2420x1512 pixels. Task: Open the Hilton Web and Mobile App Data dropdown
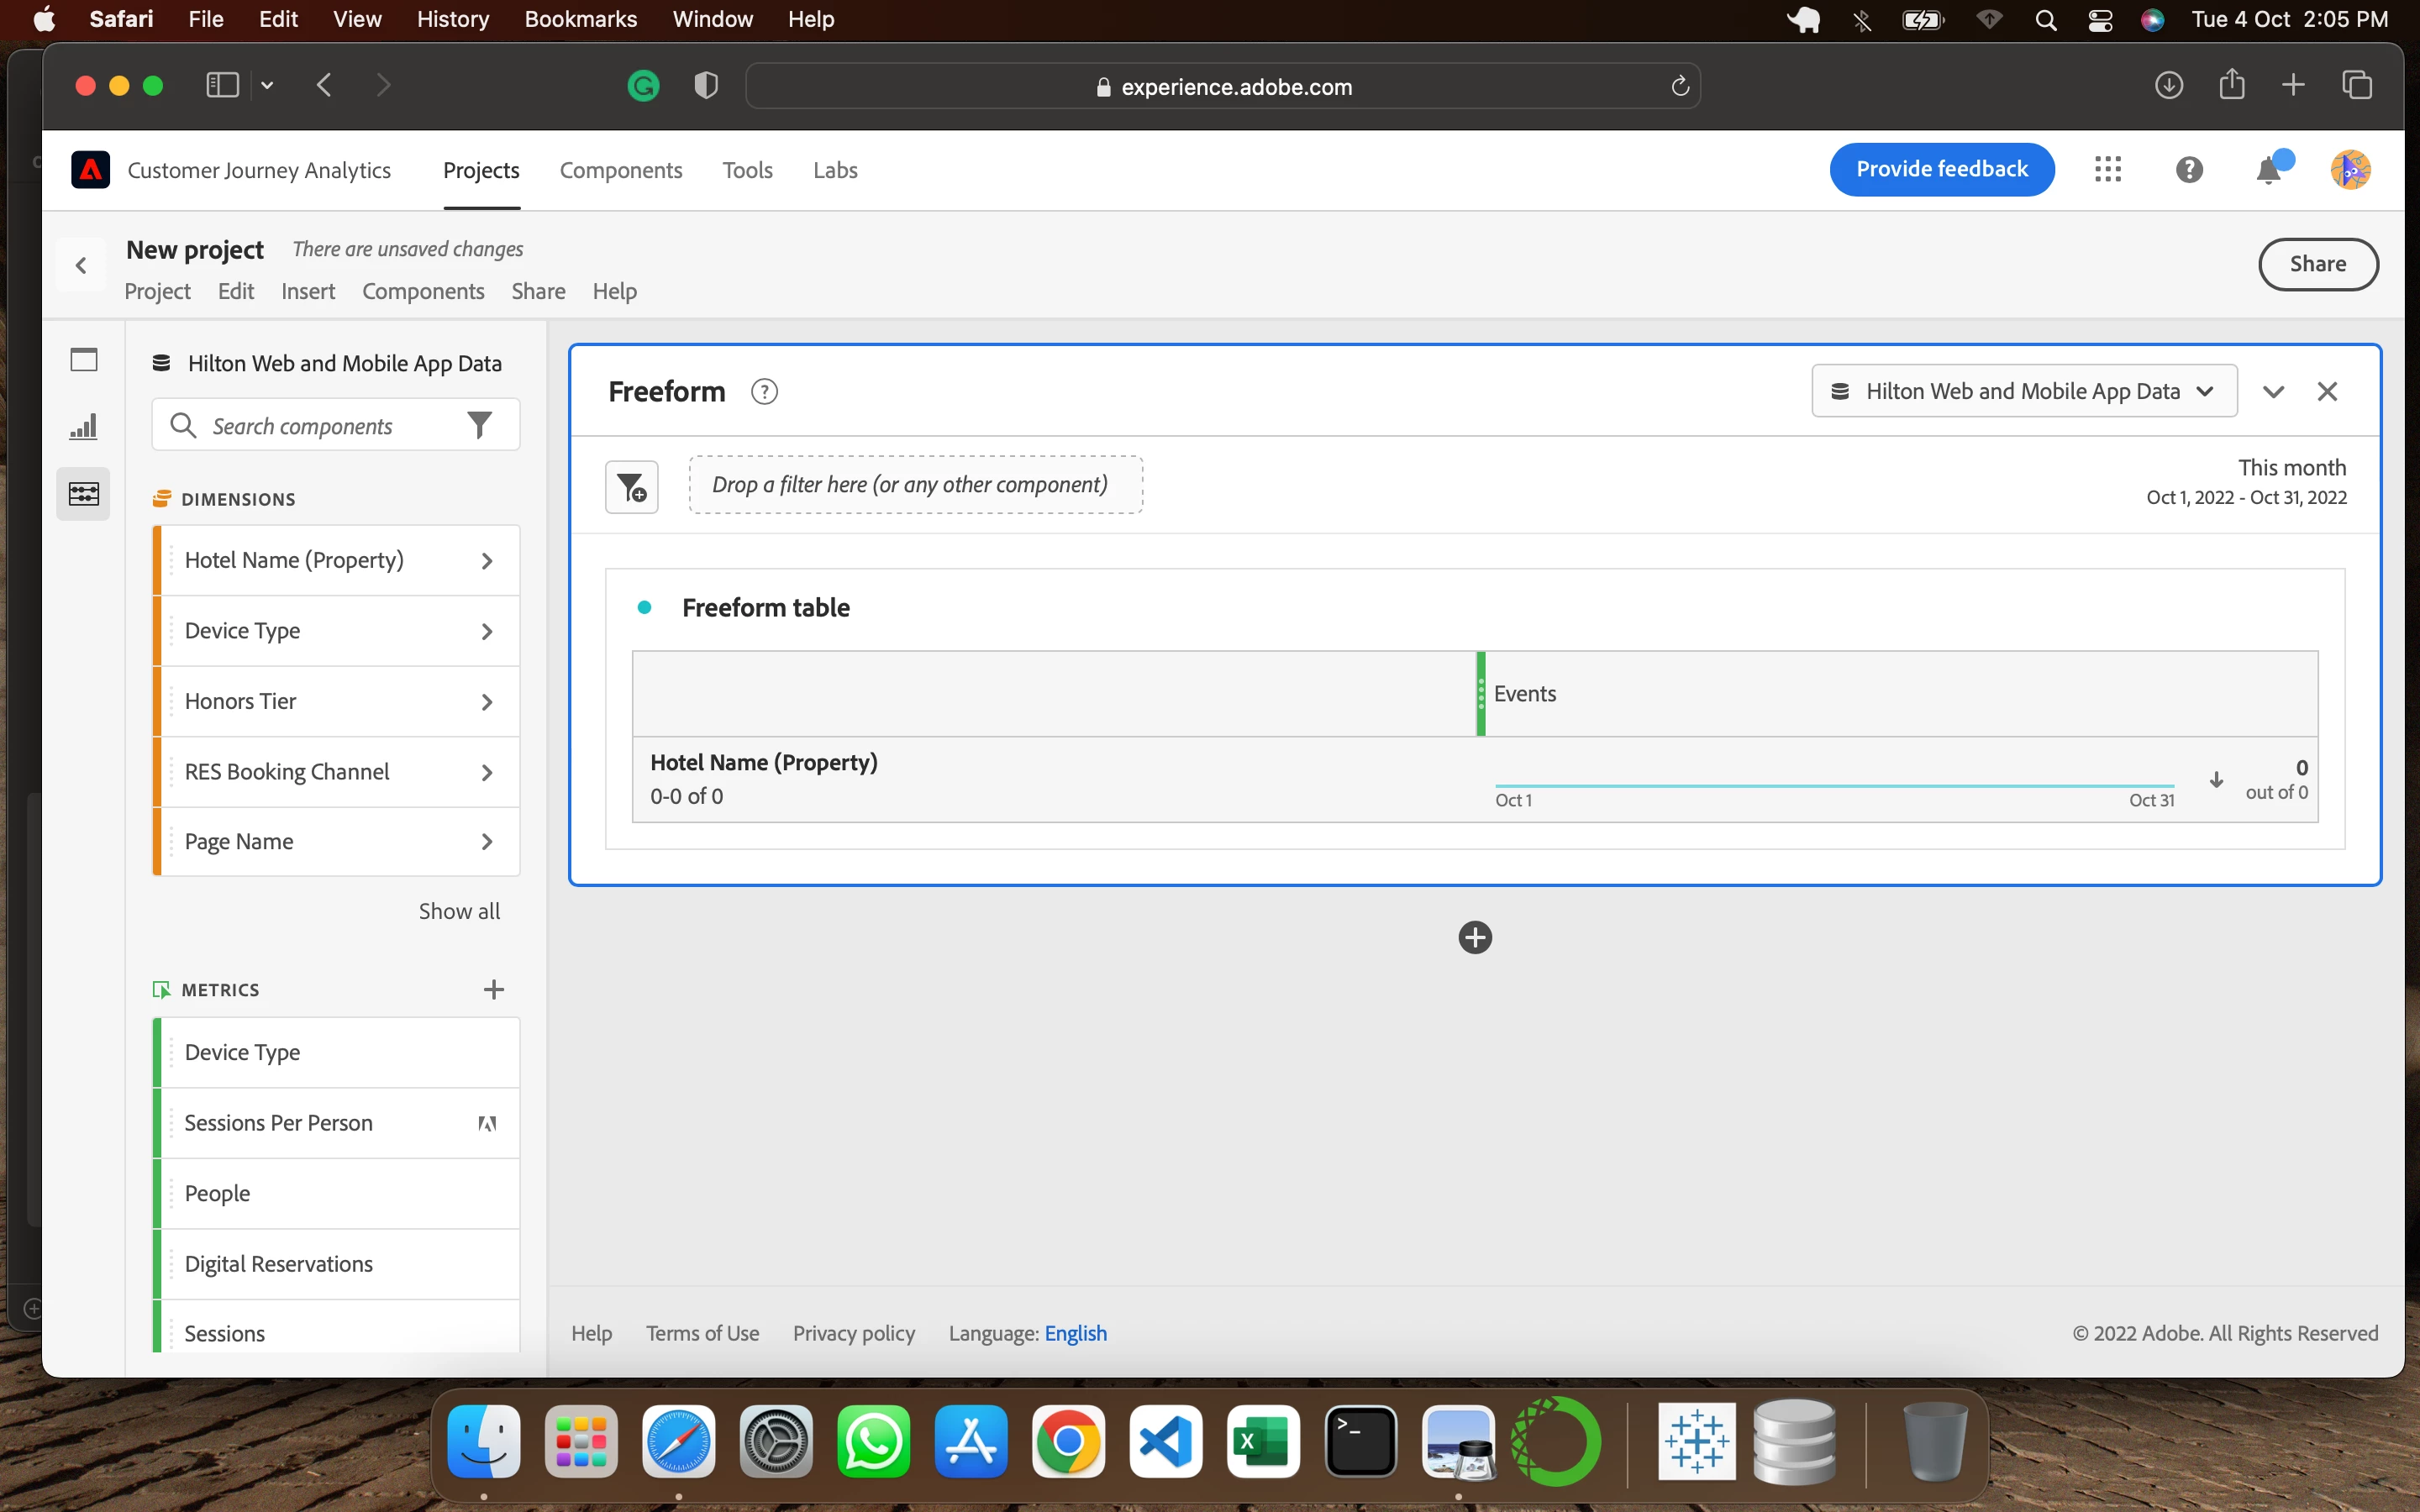[x=2024, y=391]
